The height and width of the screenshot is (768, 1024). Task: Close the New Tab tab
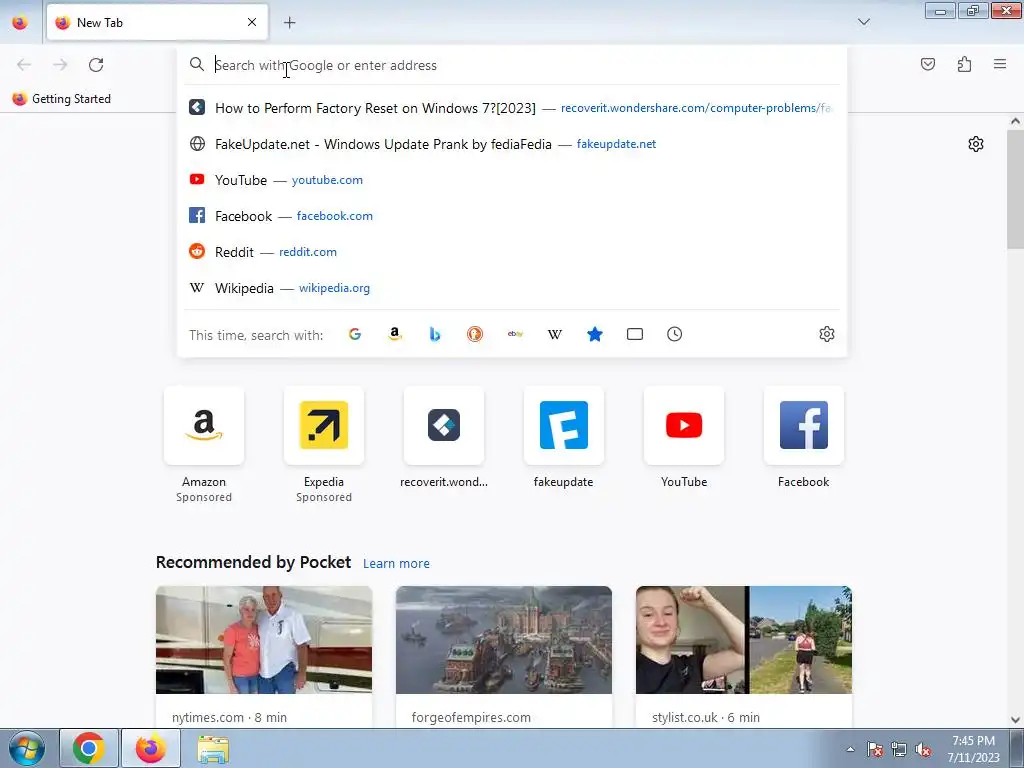coord(252,22)
